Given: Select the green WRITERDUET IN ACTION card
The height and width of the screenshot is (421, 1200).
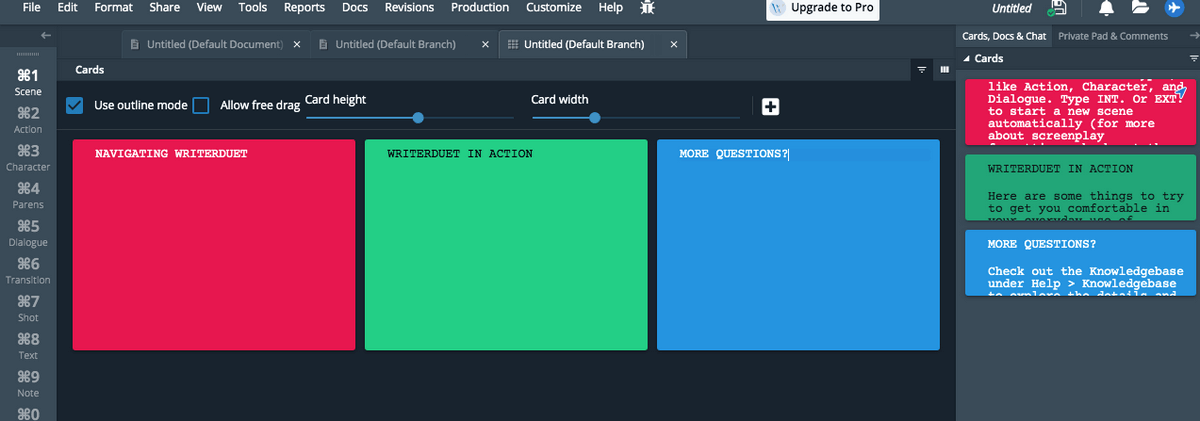Looking at the screenshot, I should click(506, 245).
